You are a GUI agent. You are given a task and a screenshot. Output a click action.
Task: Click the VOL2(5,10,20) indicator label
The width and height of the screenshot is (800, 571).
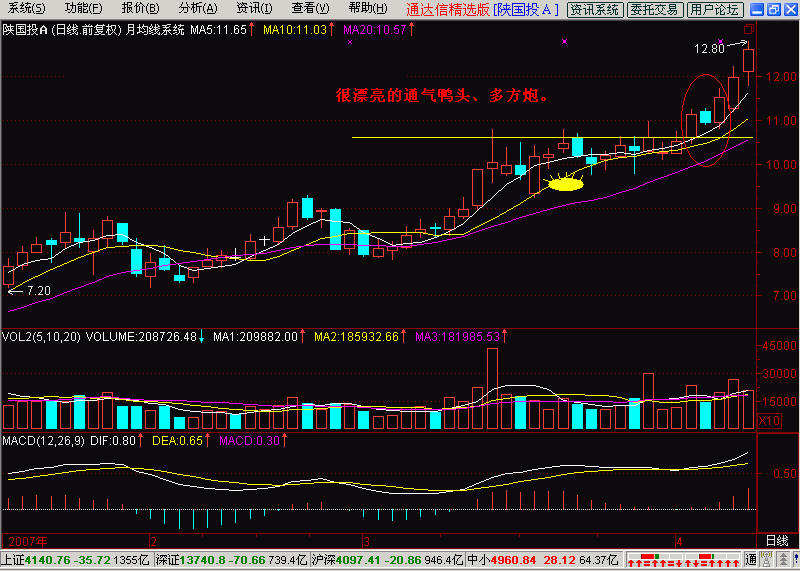click(40, 337)
